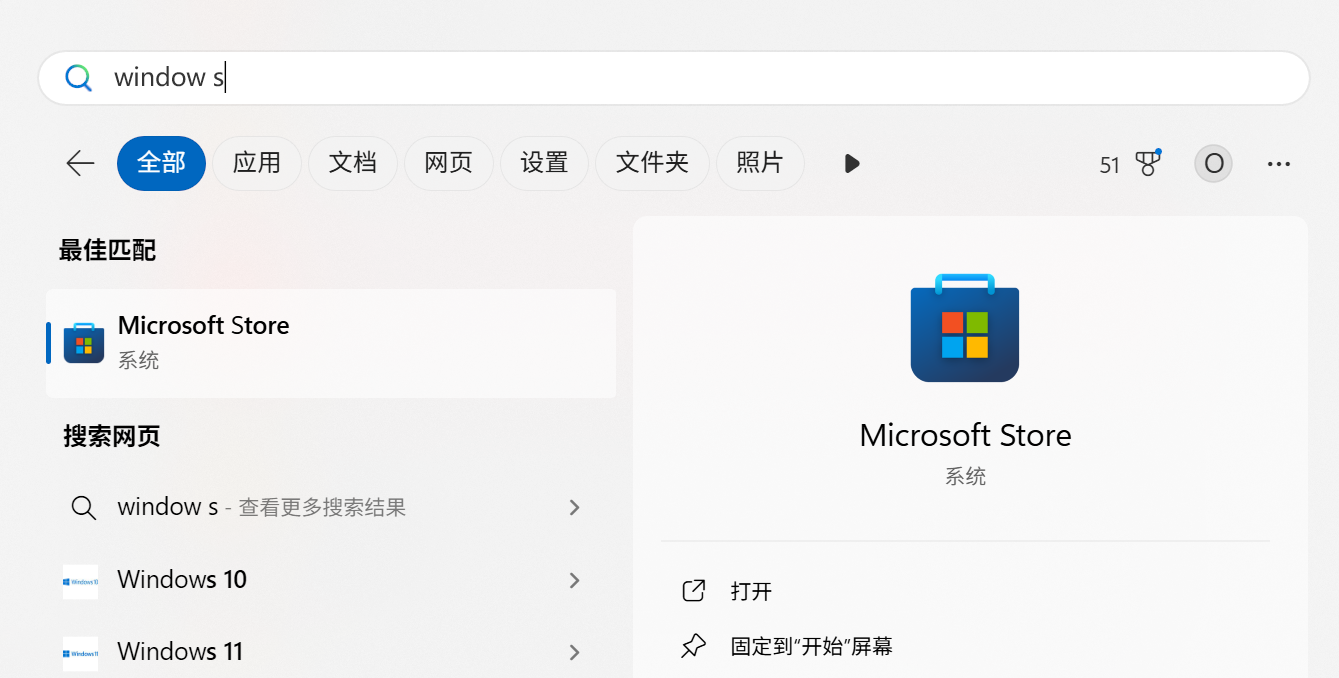The height and width of the screenshot is (678, 1339).
Task: Switch to the 设置 filter tab
Action: pyautogui.click(x=545, y=163)
